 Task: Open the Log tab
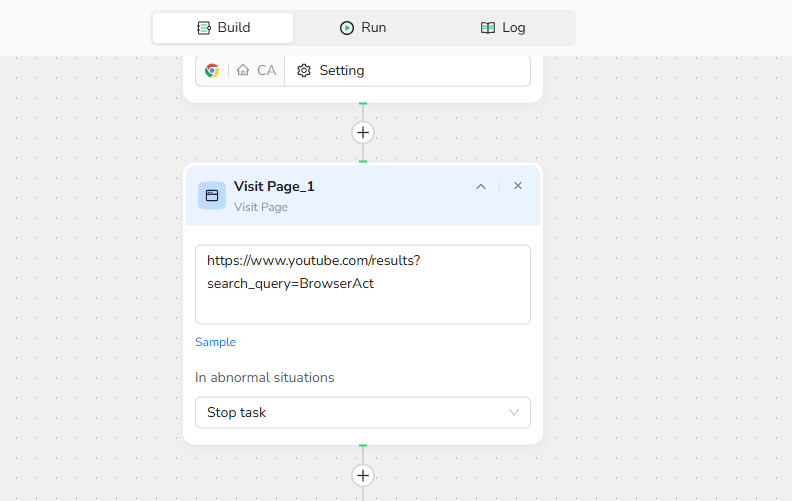tap(503, 28)
